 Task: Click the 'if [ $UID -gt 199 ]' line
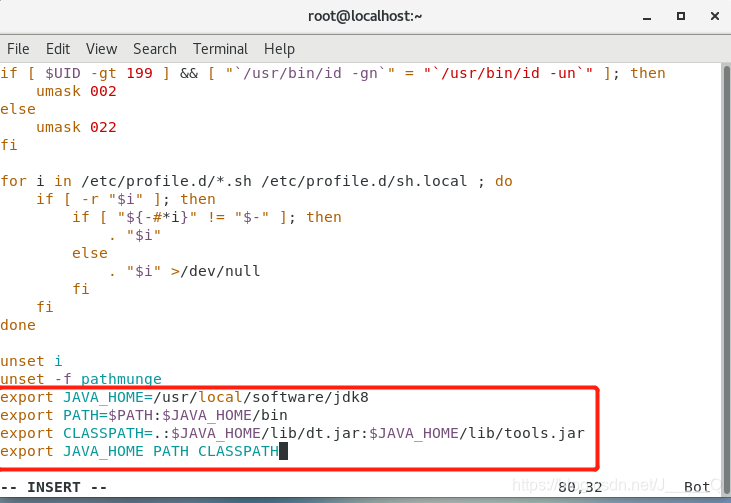[x=333, y=73]
